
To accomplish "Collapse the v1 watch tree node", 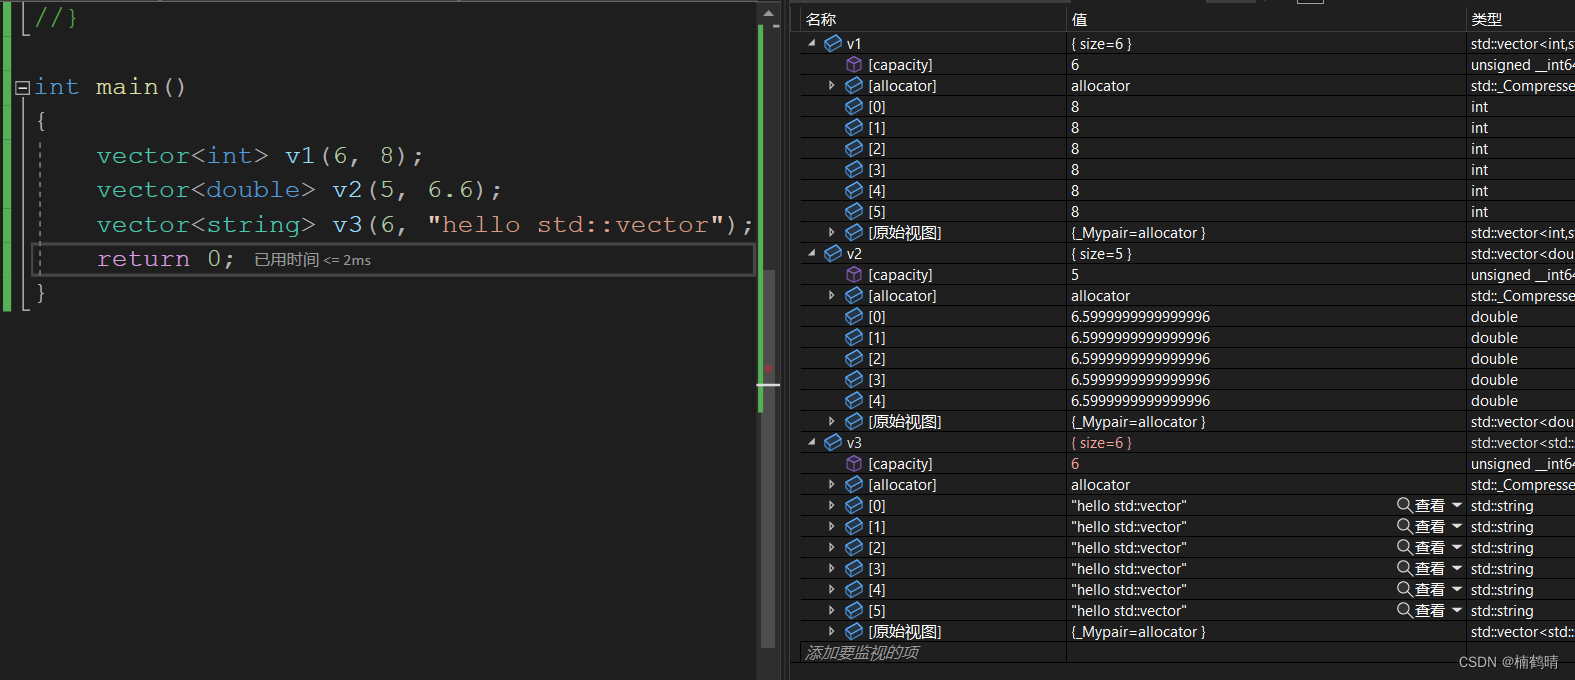I will pyautogui.click(x=812, y=44).
